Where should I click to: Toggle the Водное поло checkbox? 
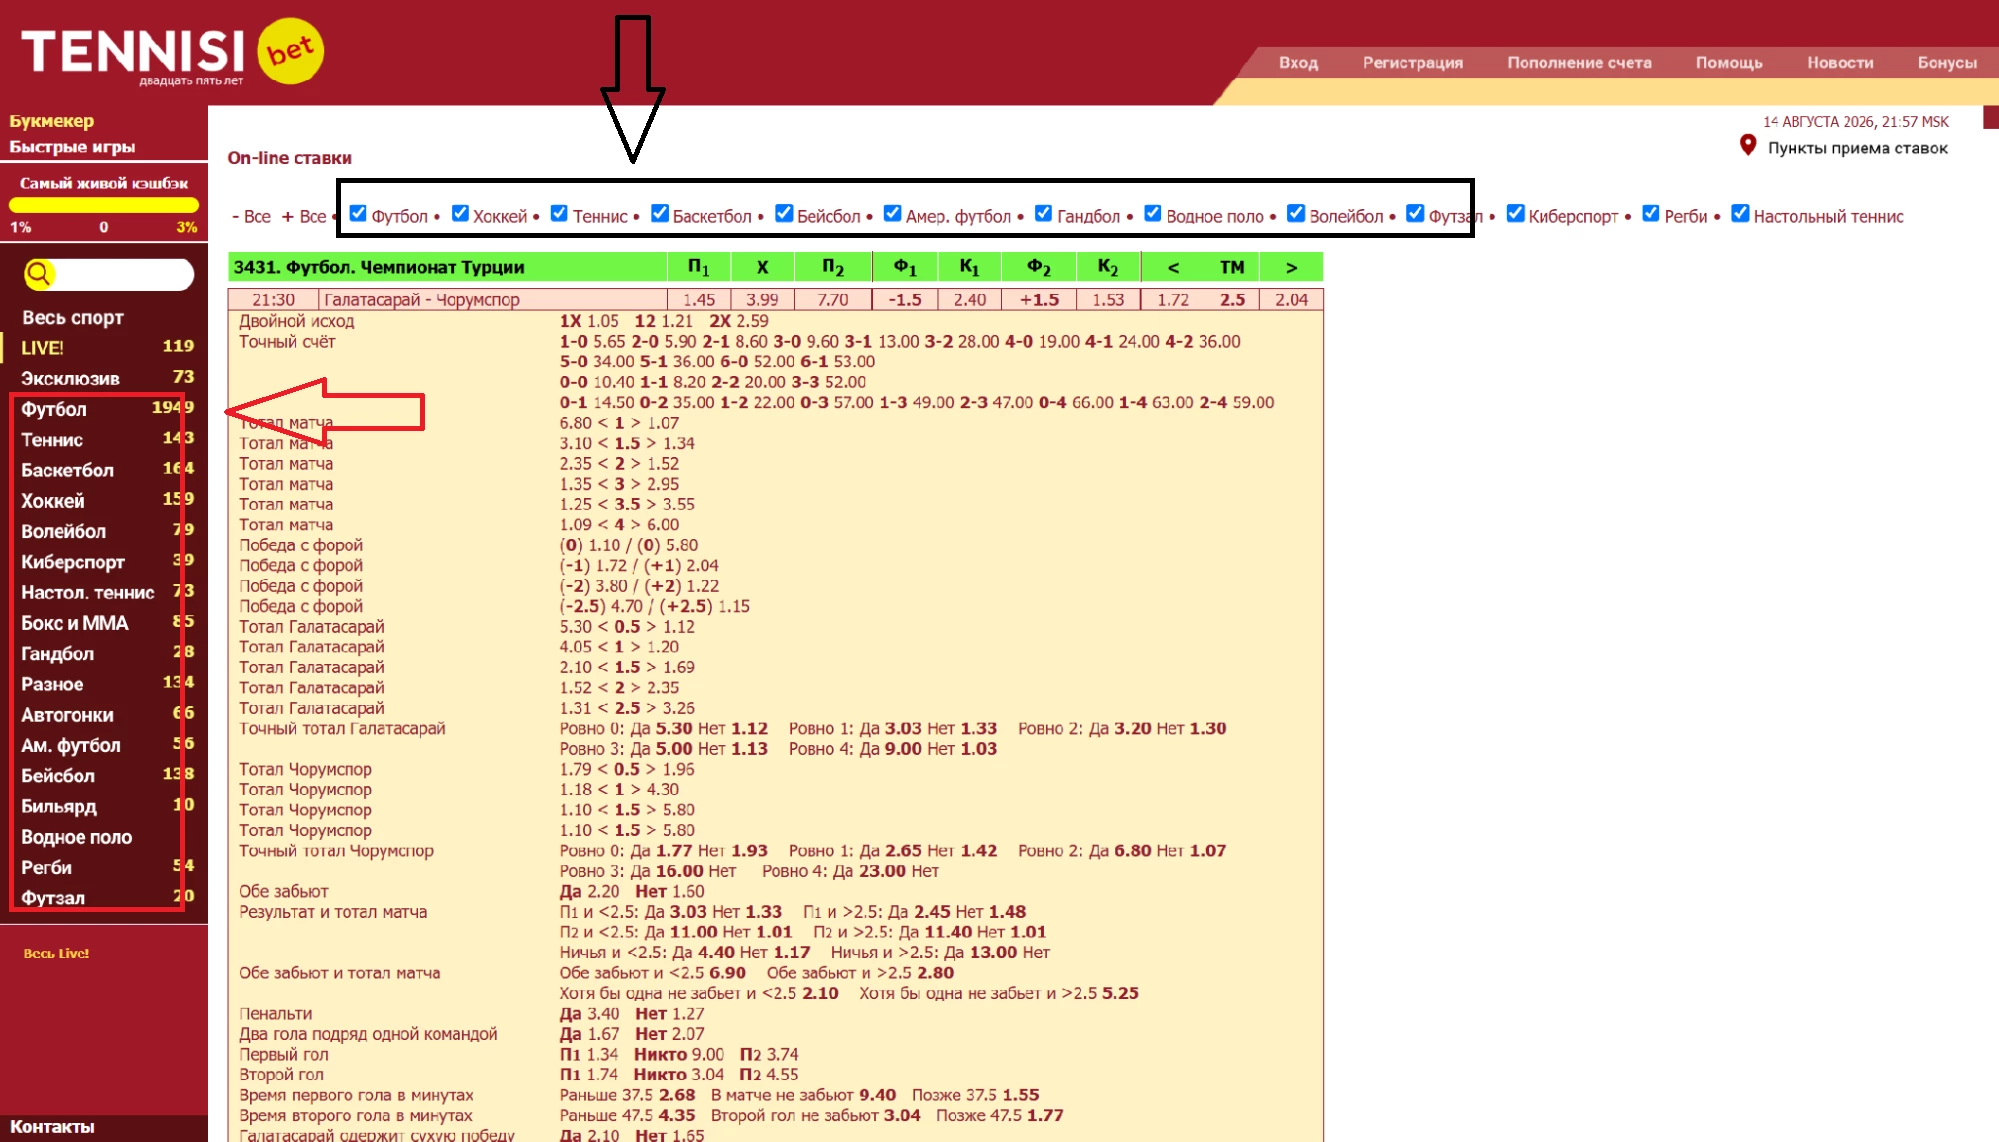pyautogui.click(x=1152, y=214)
